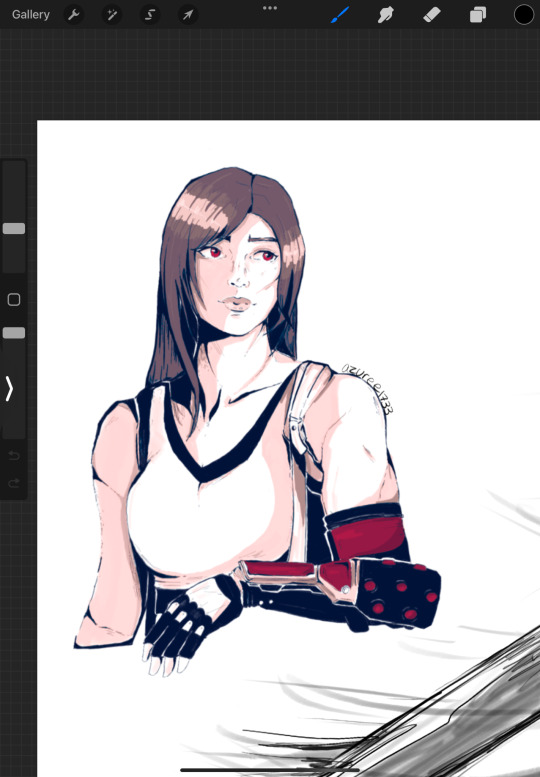Open the active color picker circle
The image size is (540, 777).
524,14
